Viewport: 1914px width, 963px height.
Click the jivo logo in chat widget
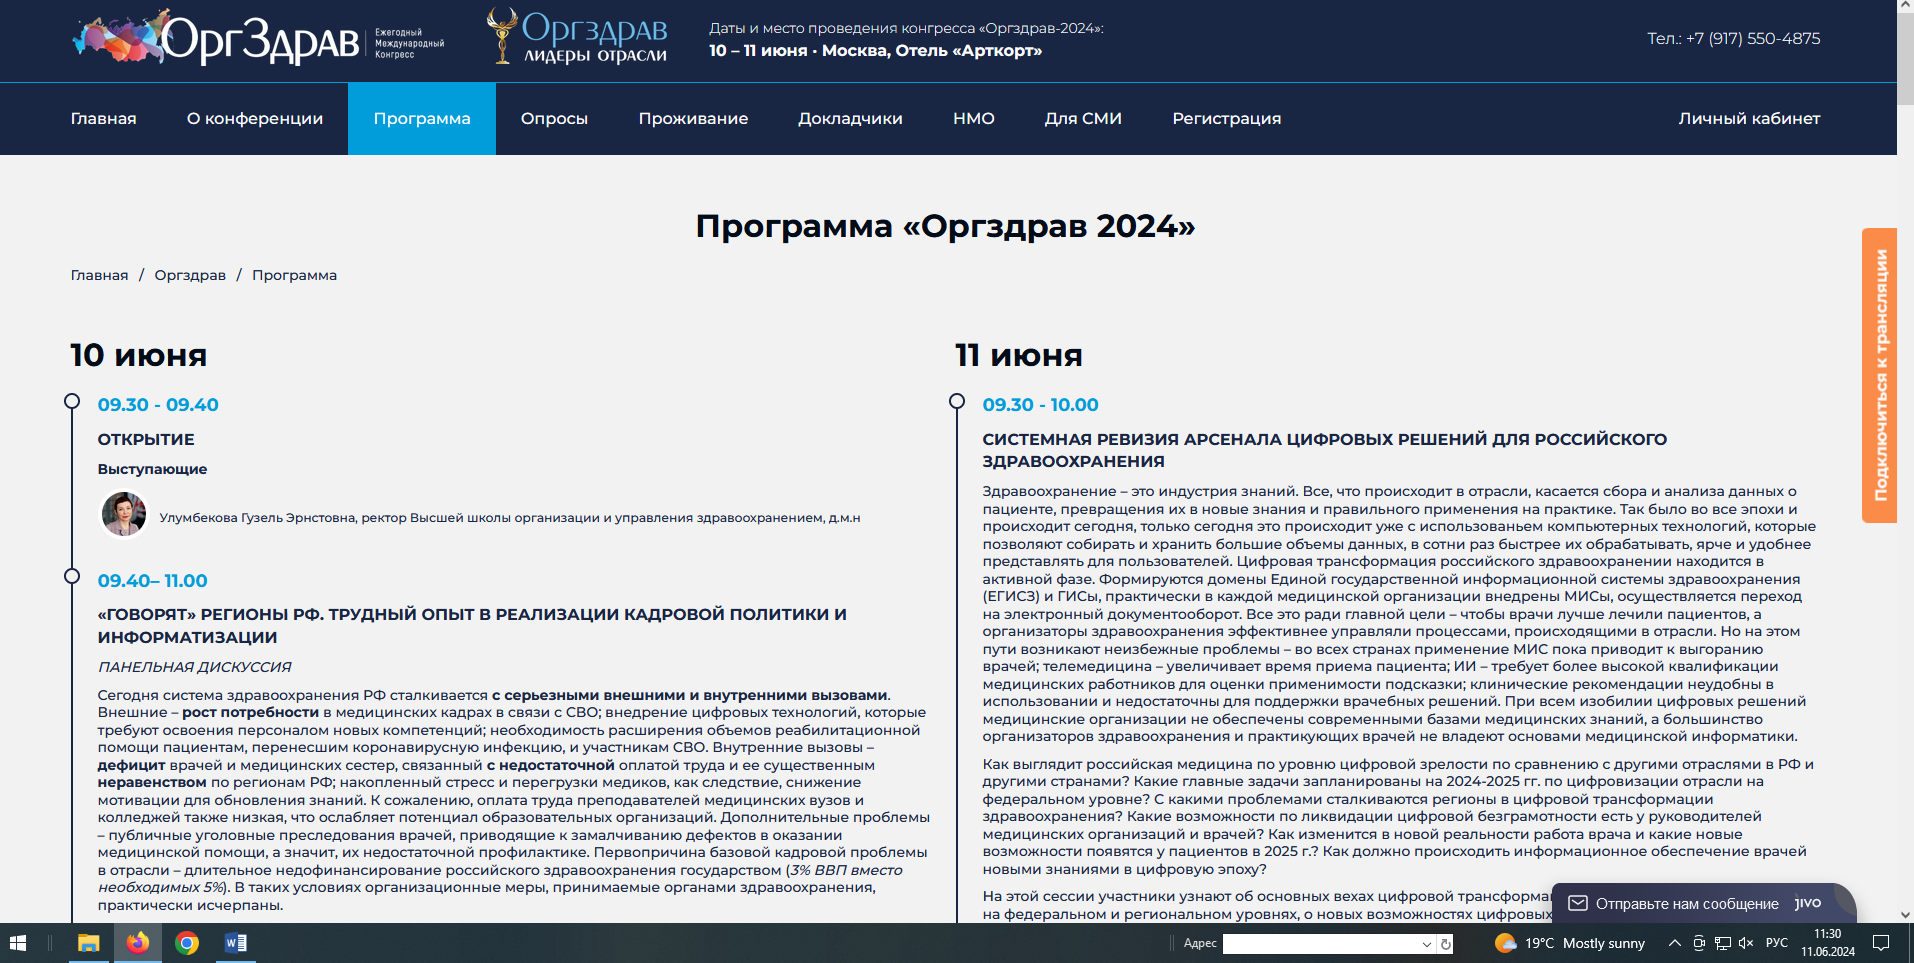pyautogui.click(x=1808, y=903)
